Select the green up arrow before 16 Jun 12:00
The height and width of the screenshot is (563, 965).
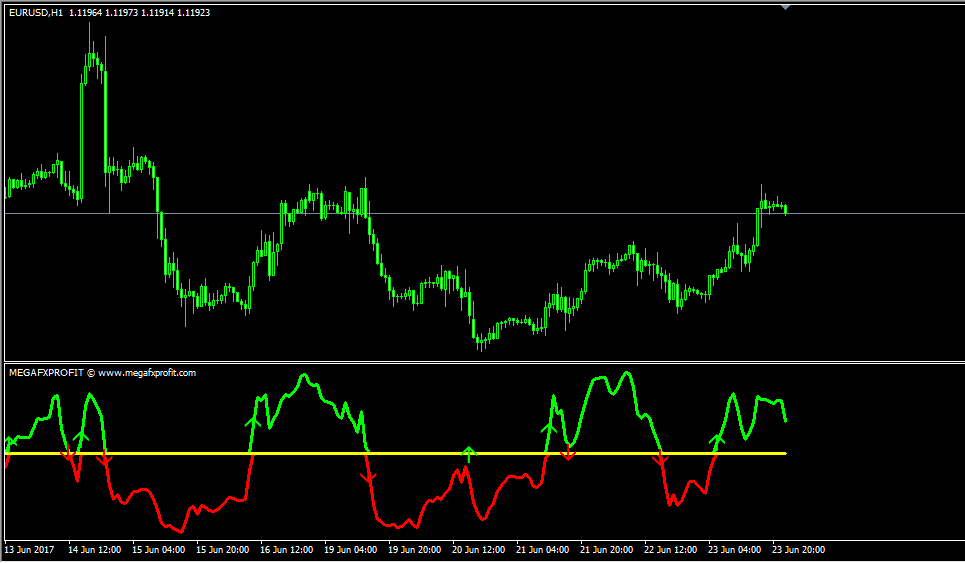coord(253,423)
